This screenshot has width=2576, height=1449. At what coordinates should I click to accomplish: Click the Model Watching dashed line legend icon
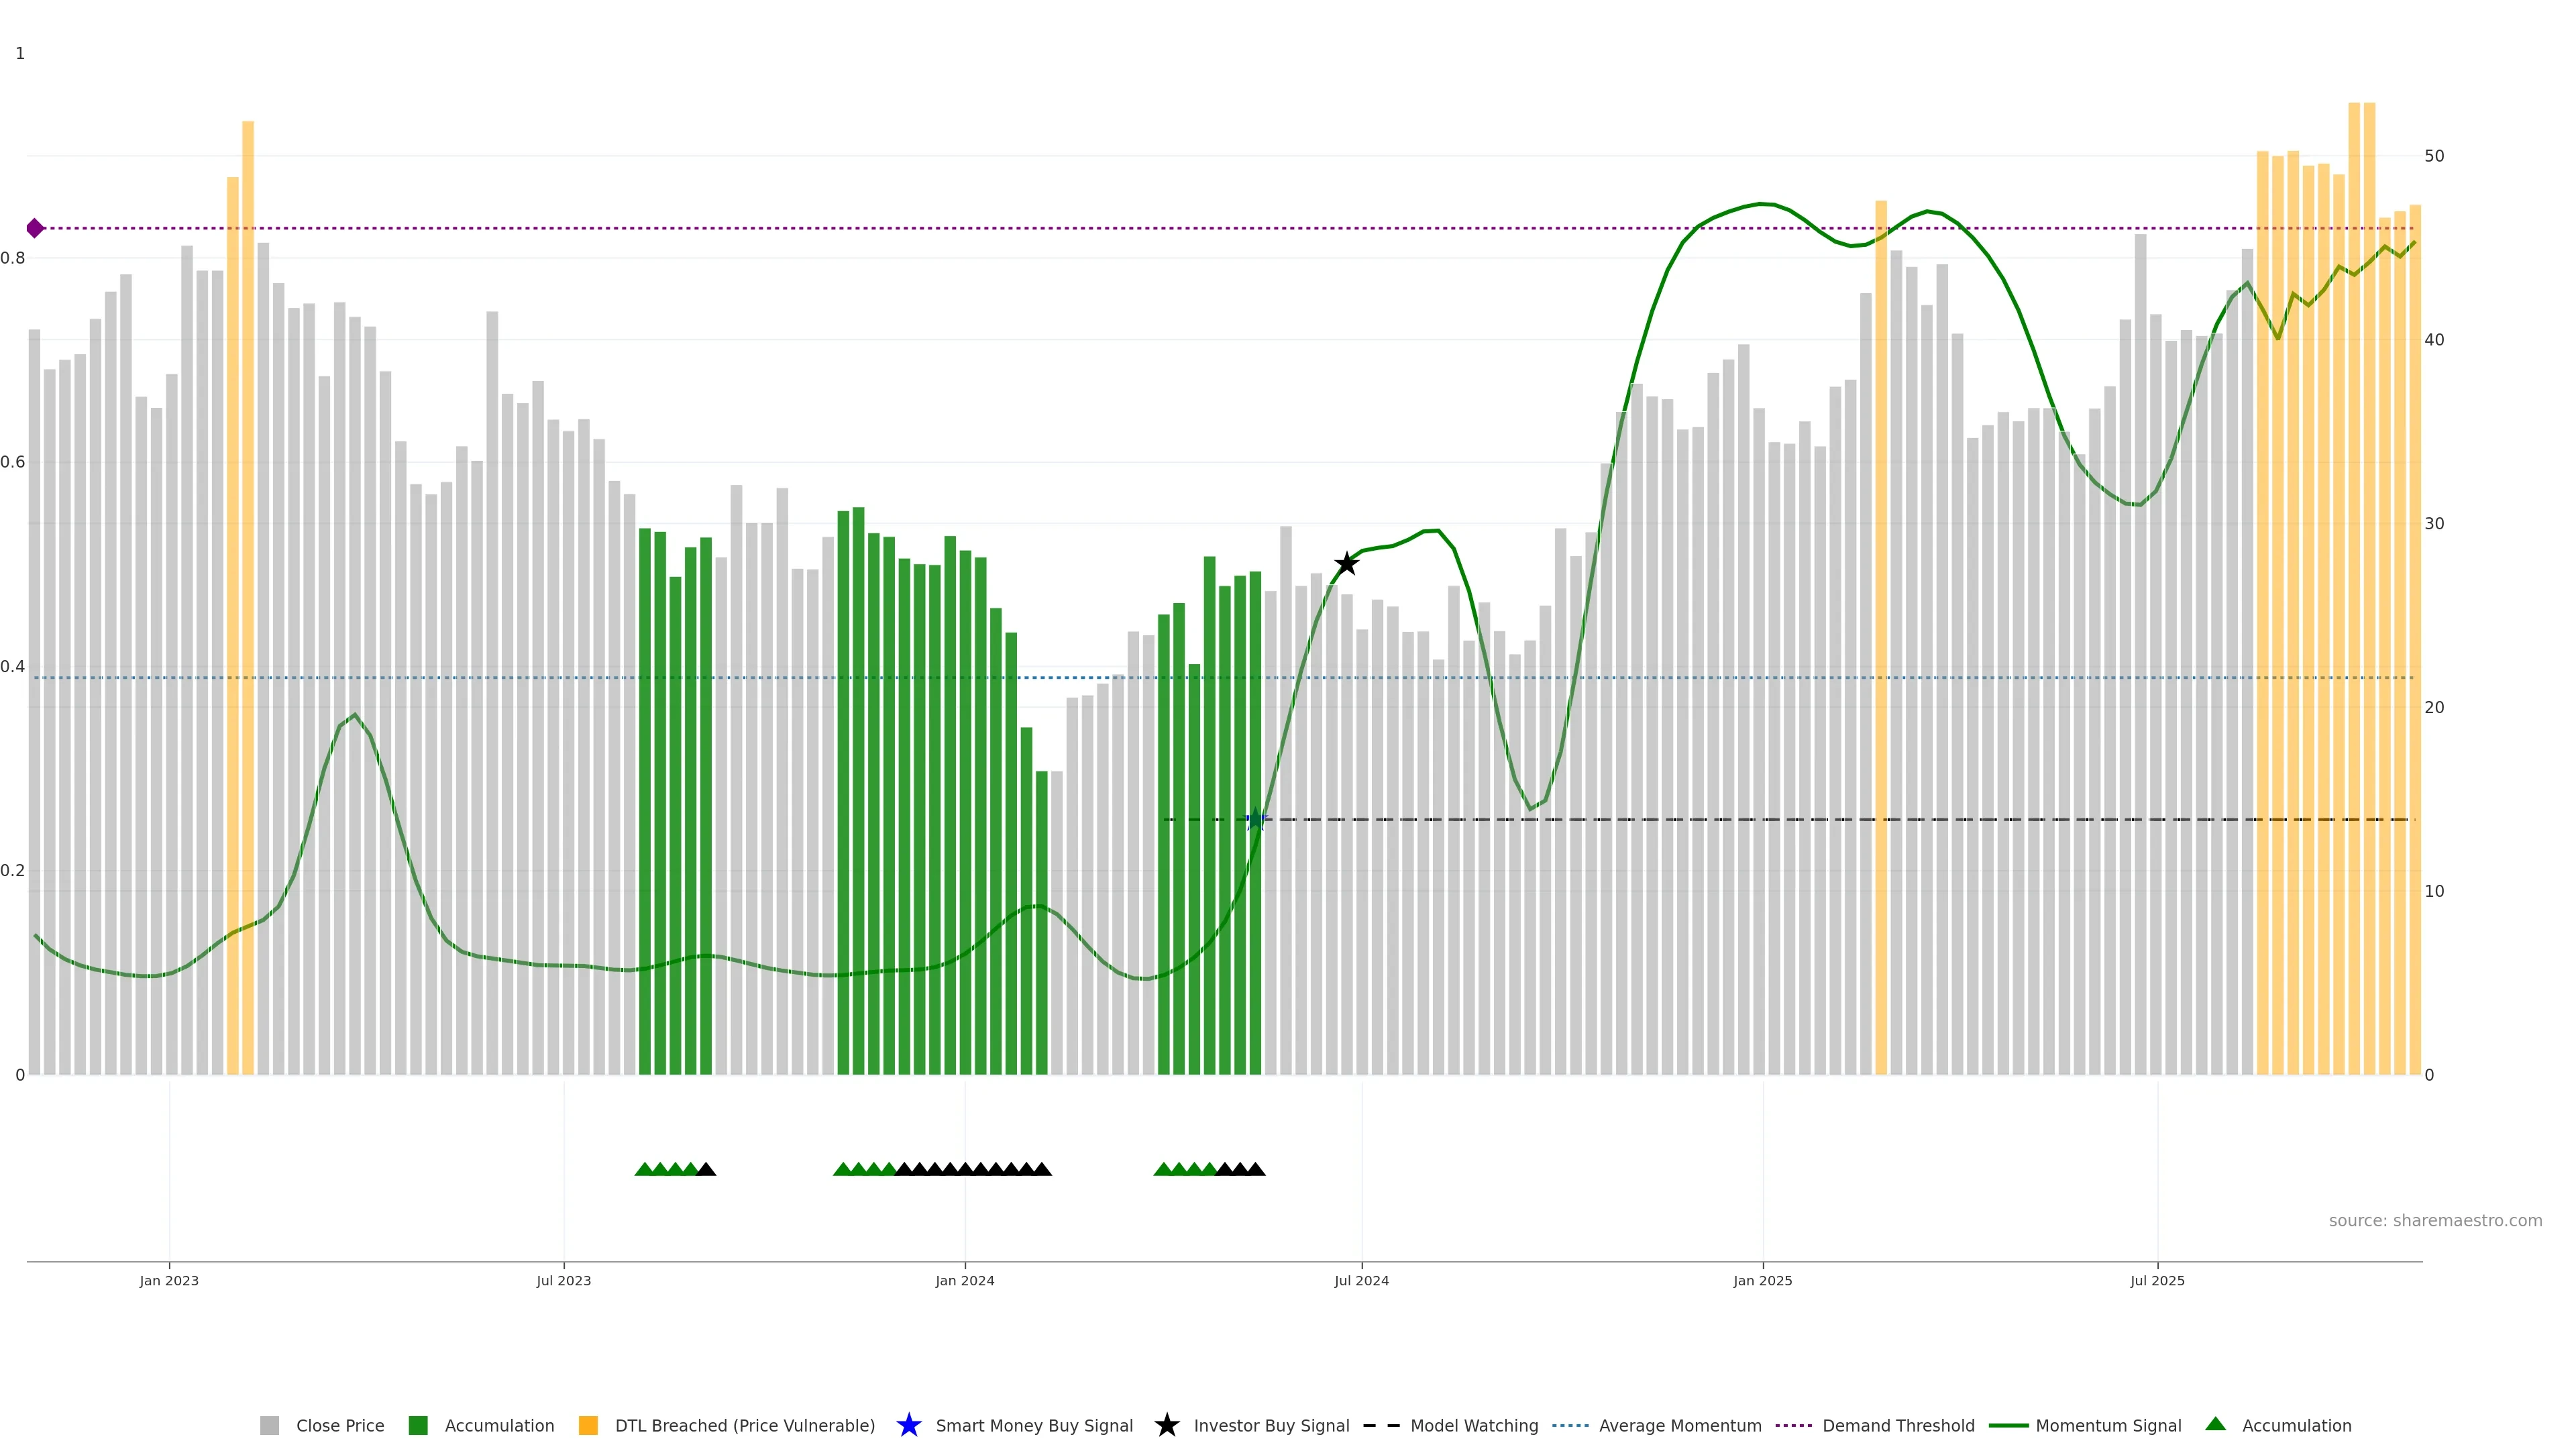(1381, 1425)
